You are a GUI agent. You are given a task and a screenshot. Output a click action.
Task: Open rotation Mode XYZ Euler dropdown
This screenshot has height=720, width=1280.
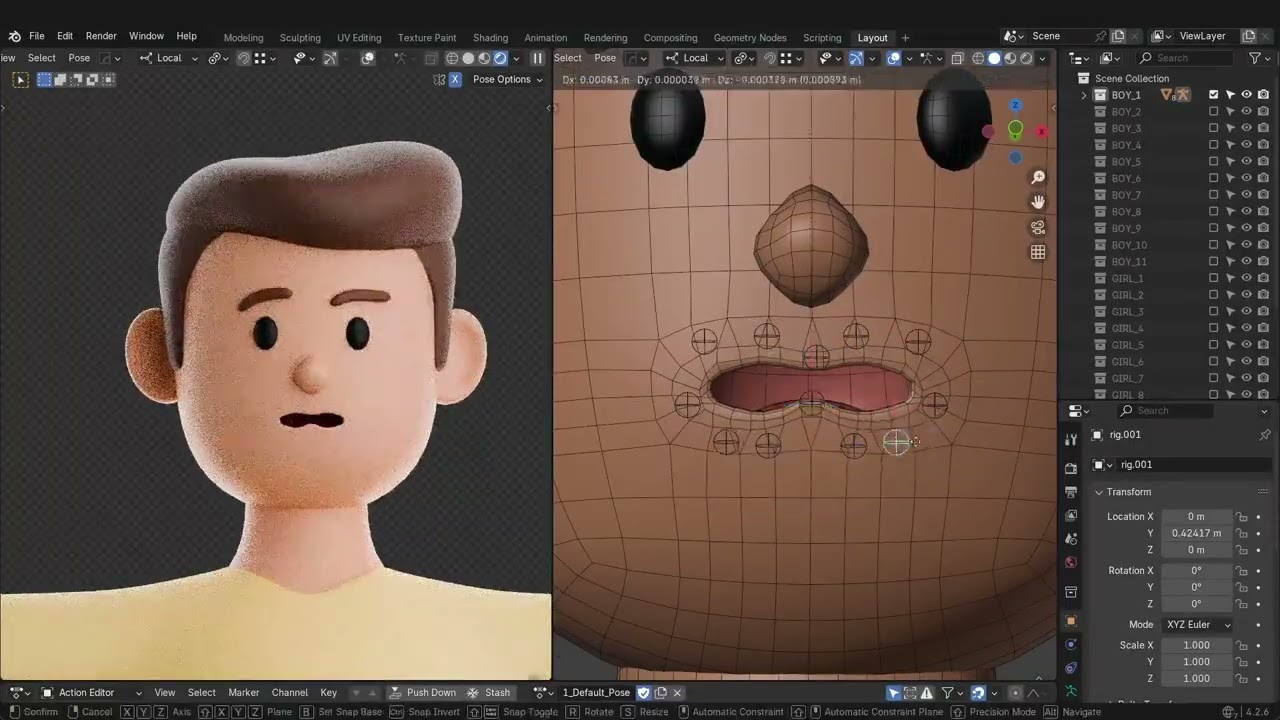click(1197, 624)
